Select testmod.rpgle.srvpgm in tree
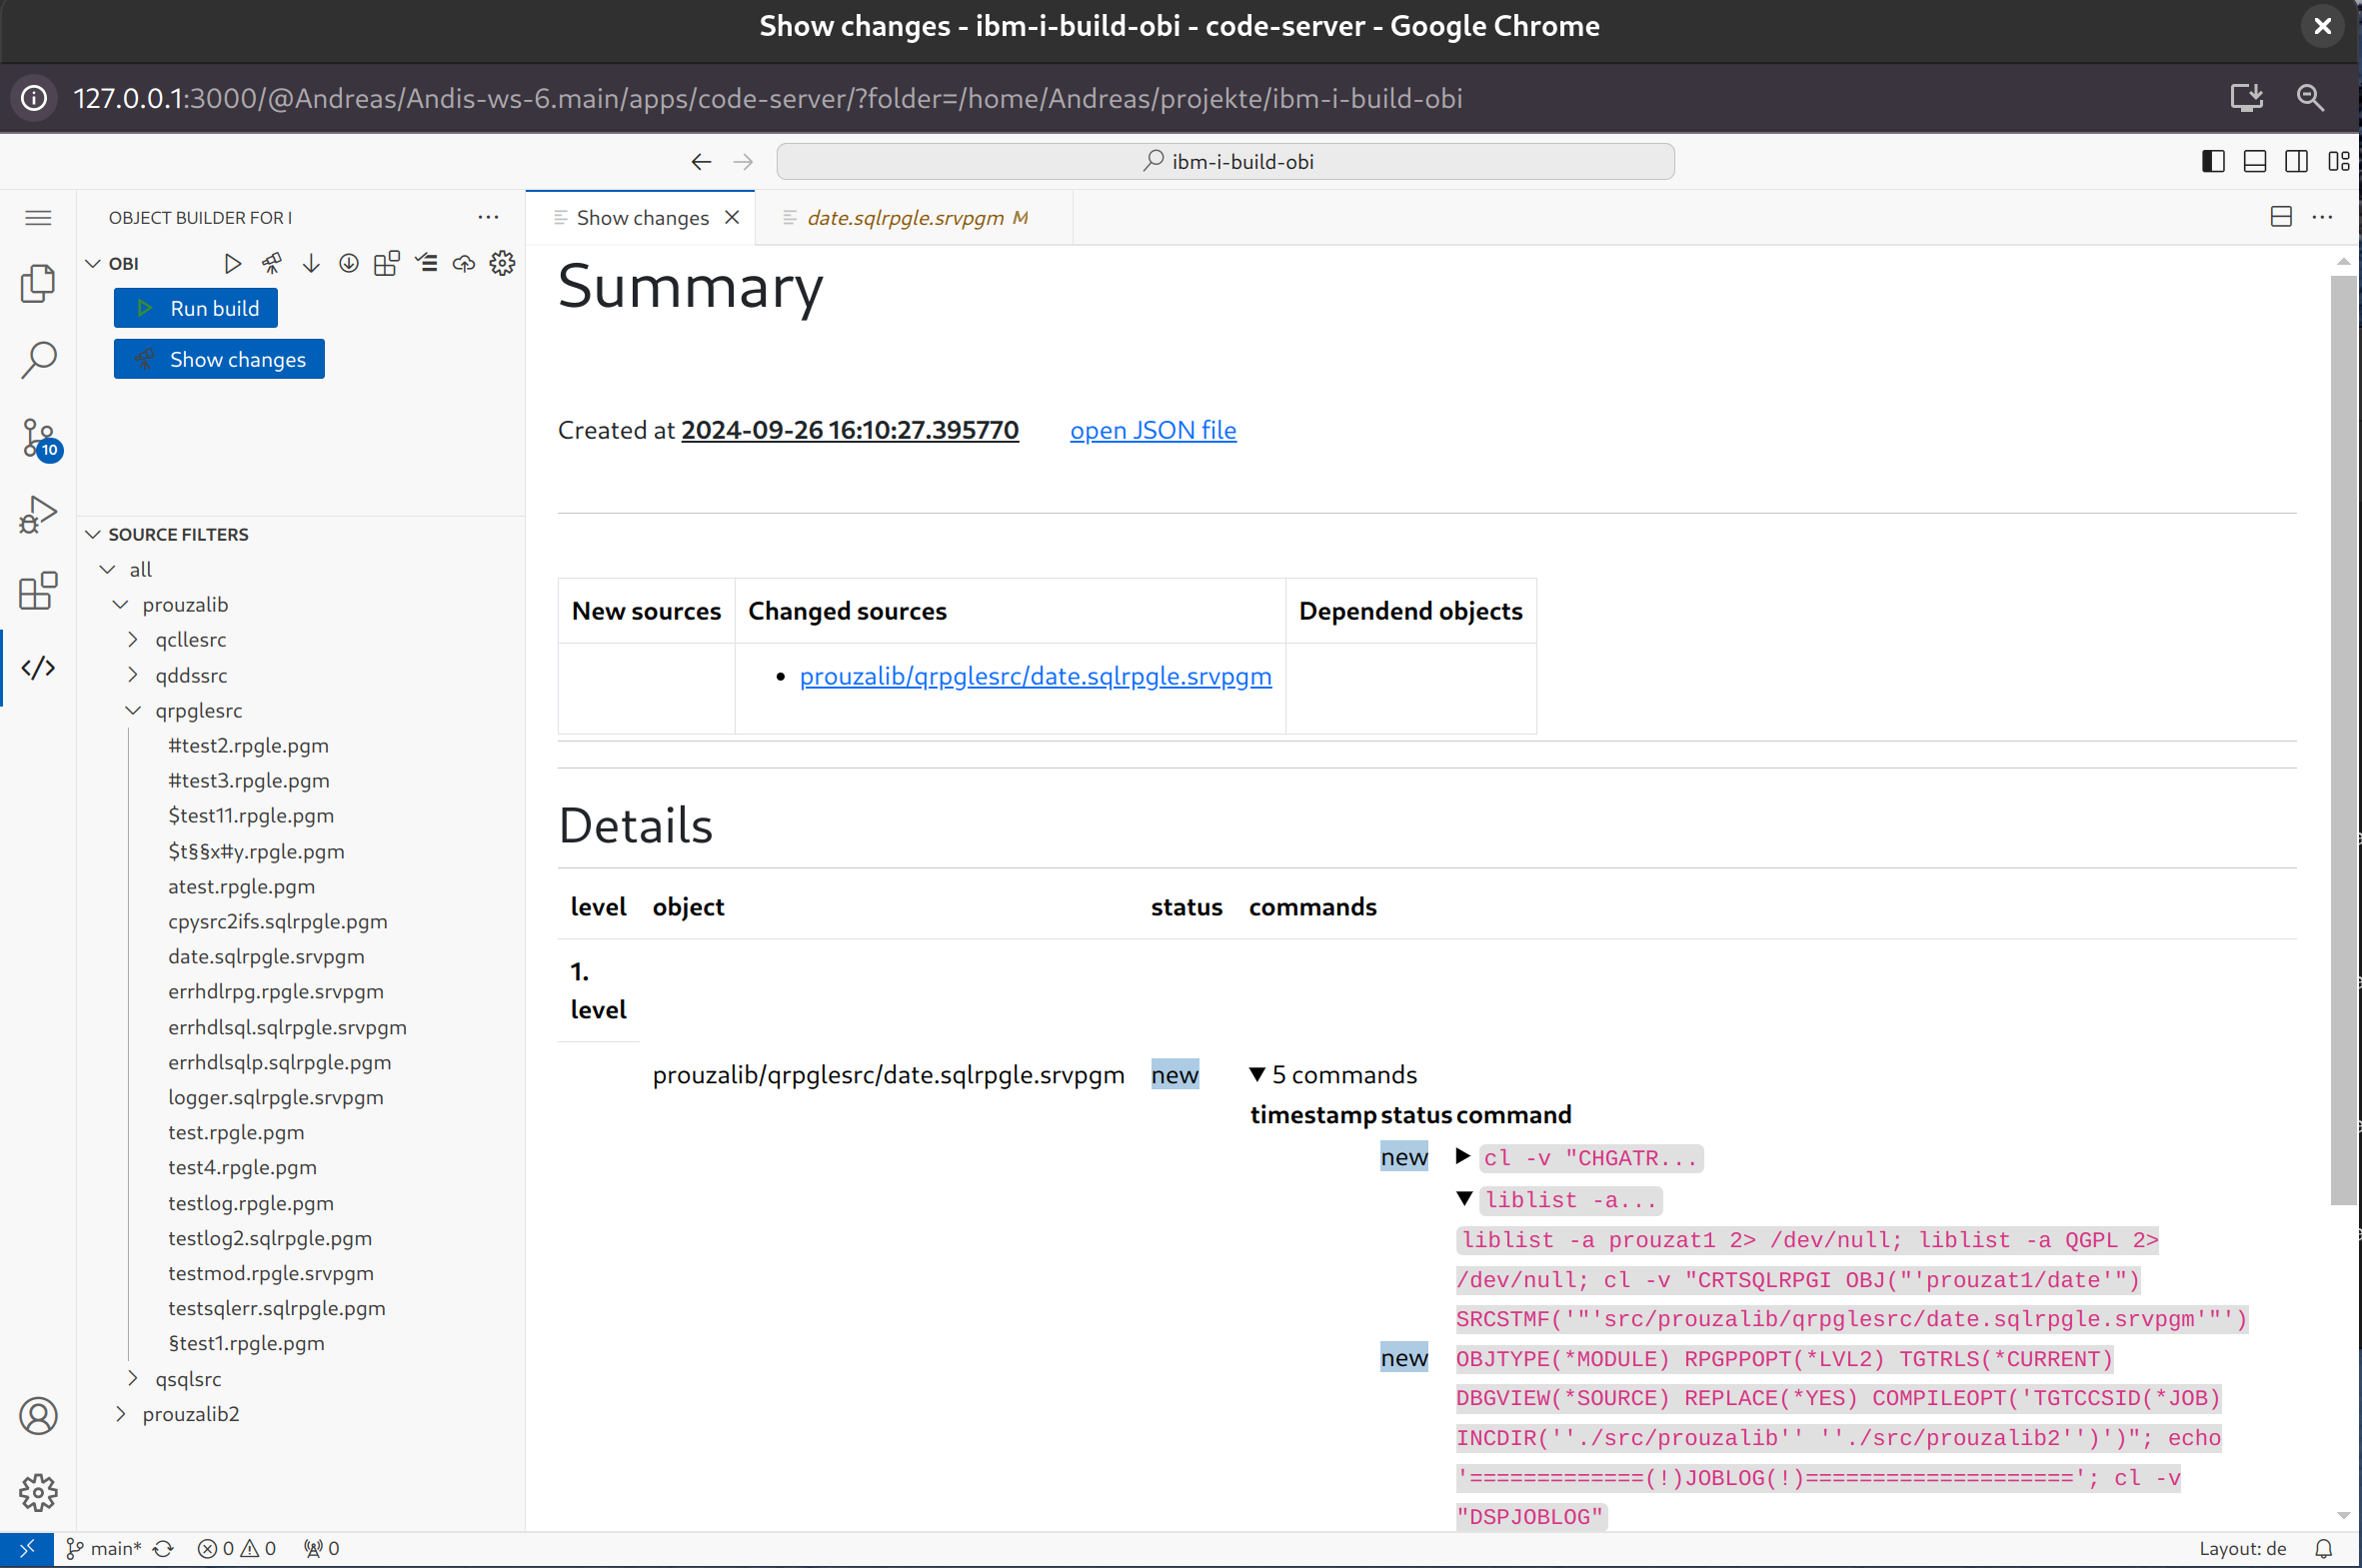This screenshot has width=2362, height=1568. point(271,1273)
